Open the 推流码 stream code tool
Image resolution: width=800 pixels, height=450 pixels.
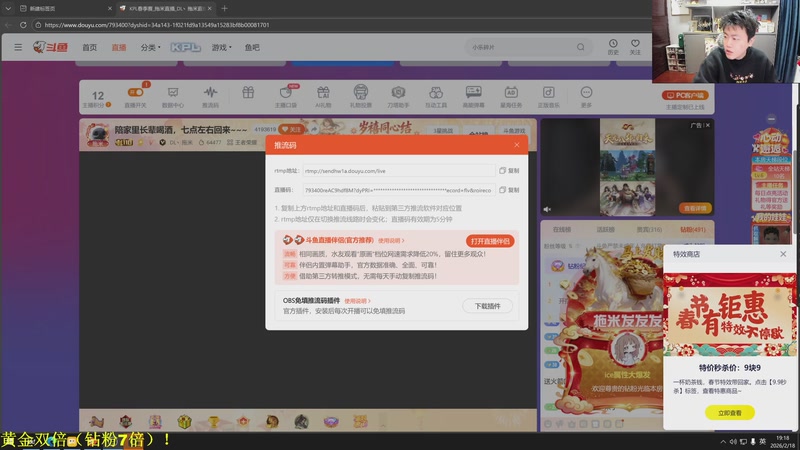(210, 97)
